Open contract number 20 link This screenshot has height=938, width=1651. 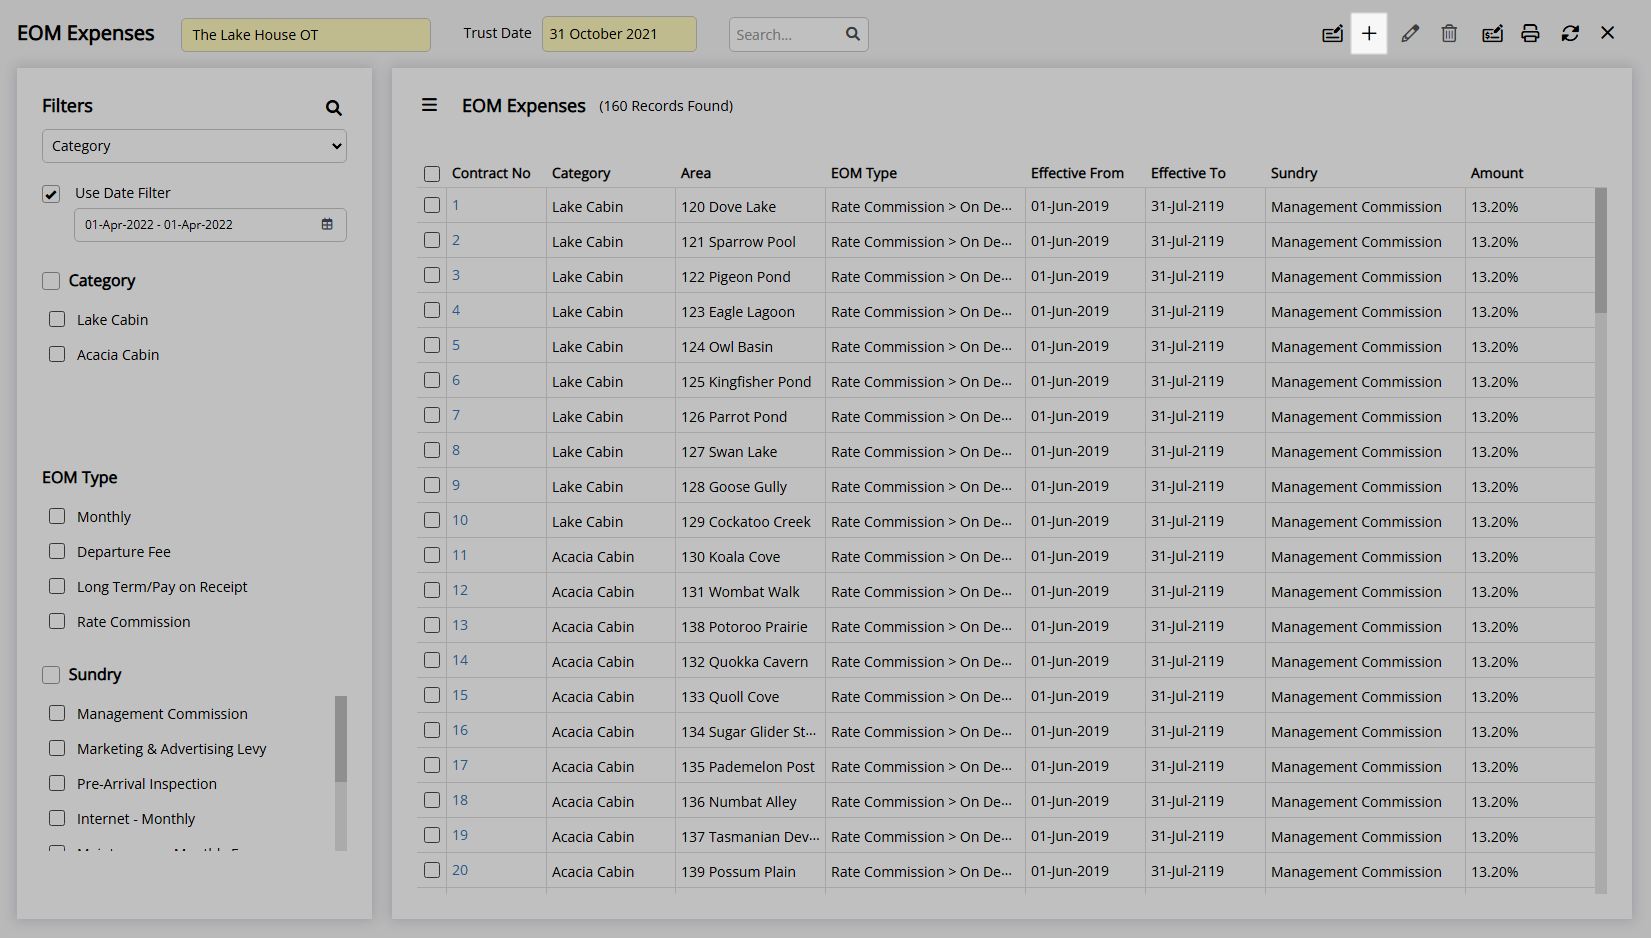460,870
